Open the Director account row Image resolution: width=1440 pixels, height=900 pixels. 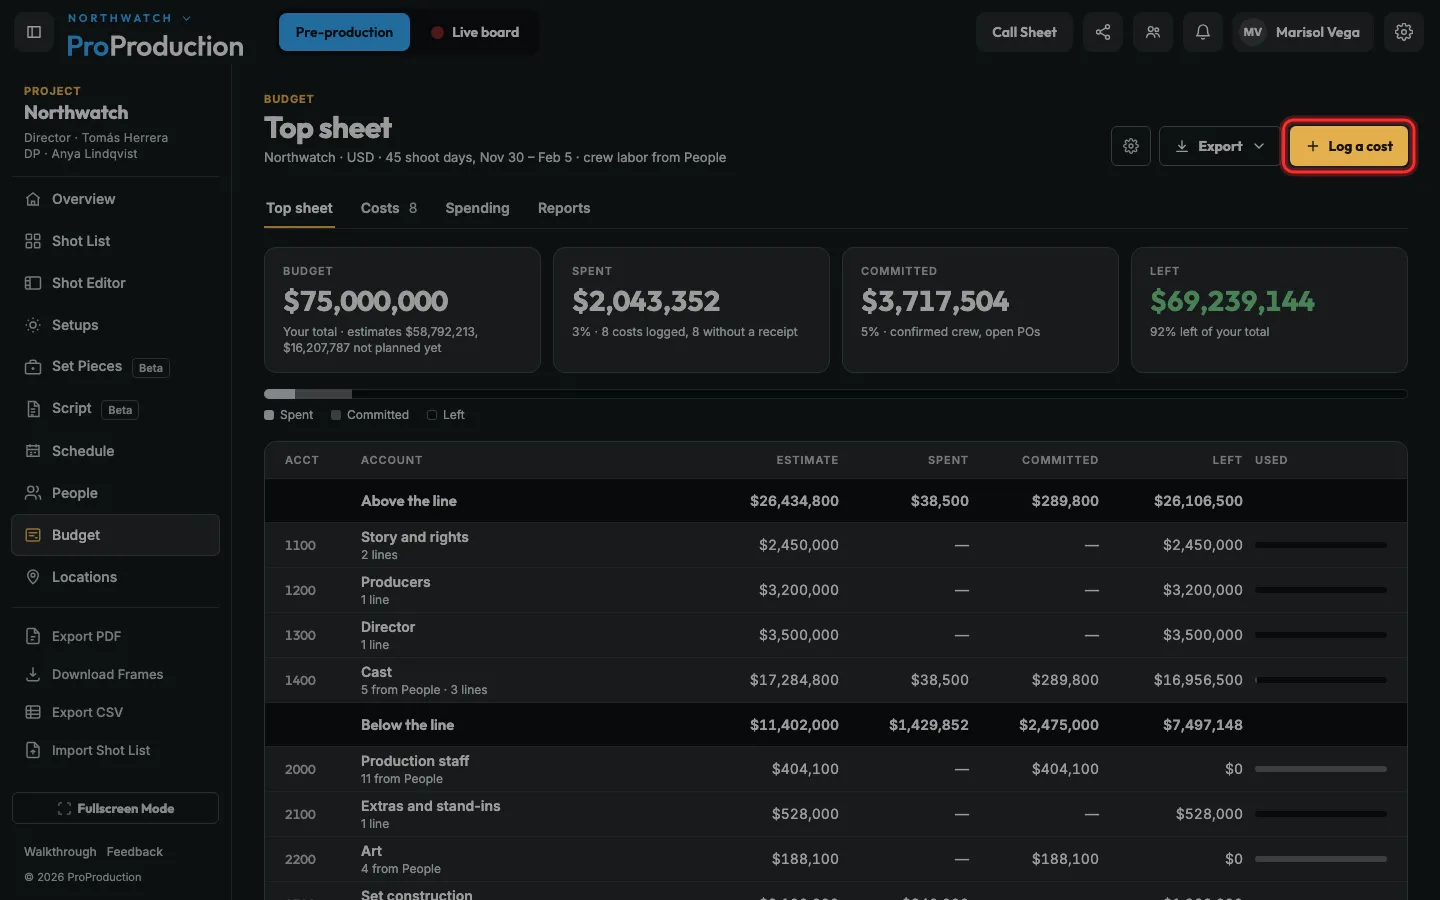835,635
